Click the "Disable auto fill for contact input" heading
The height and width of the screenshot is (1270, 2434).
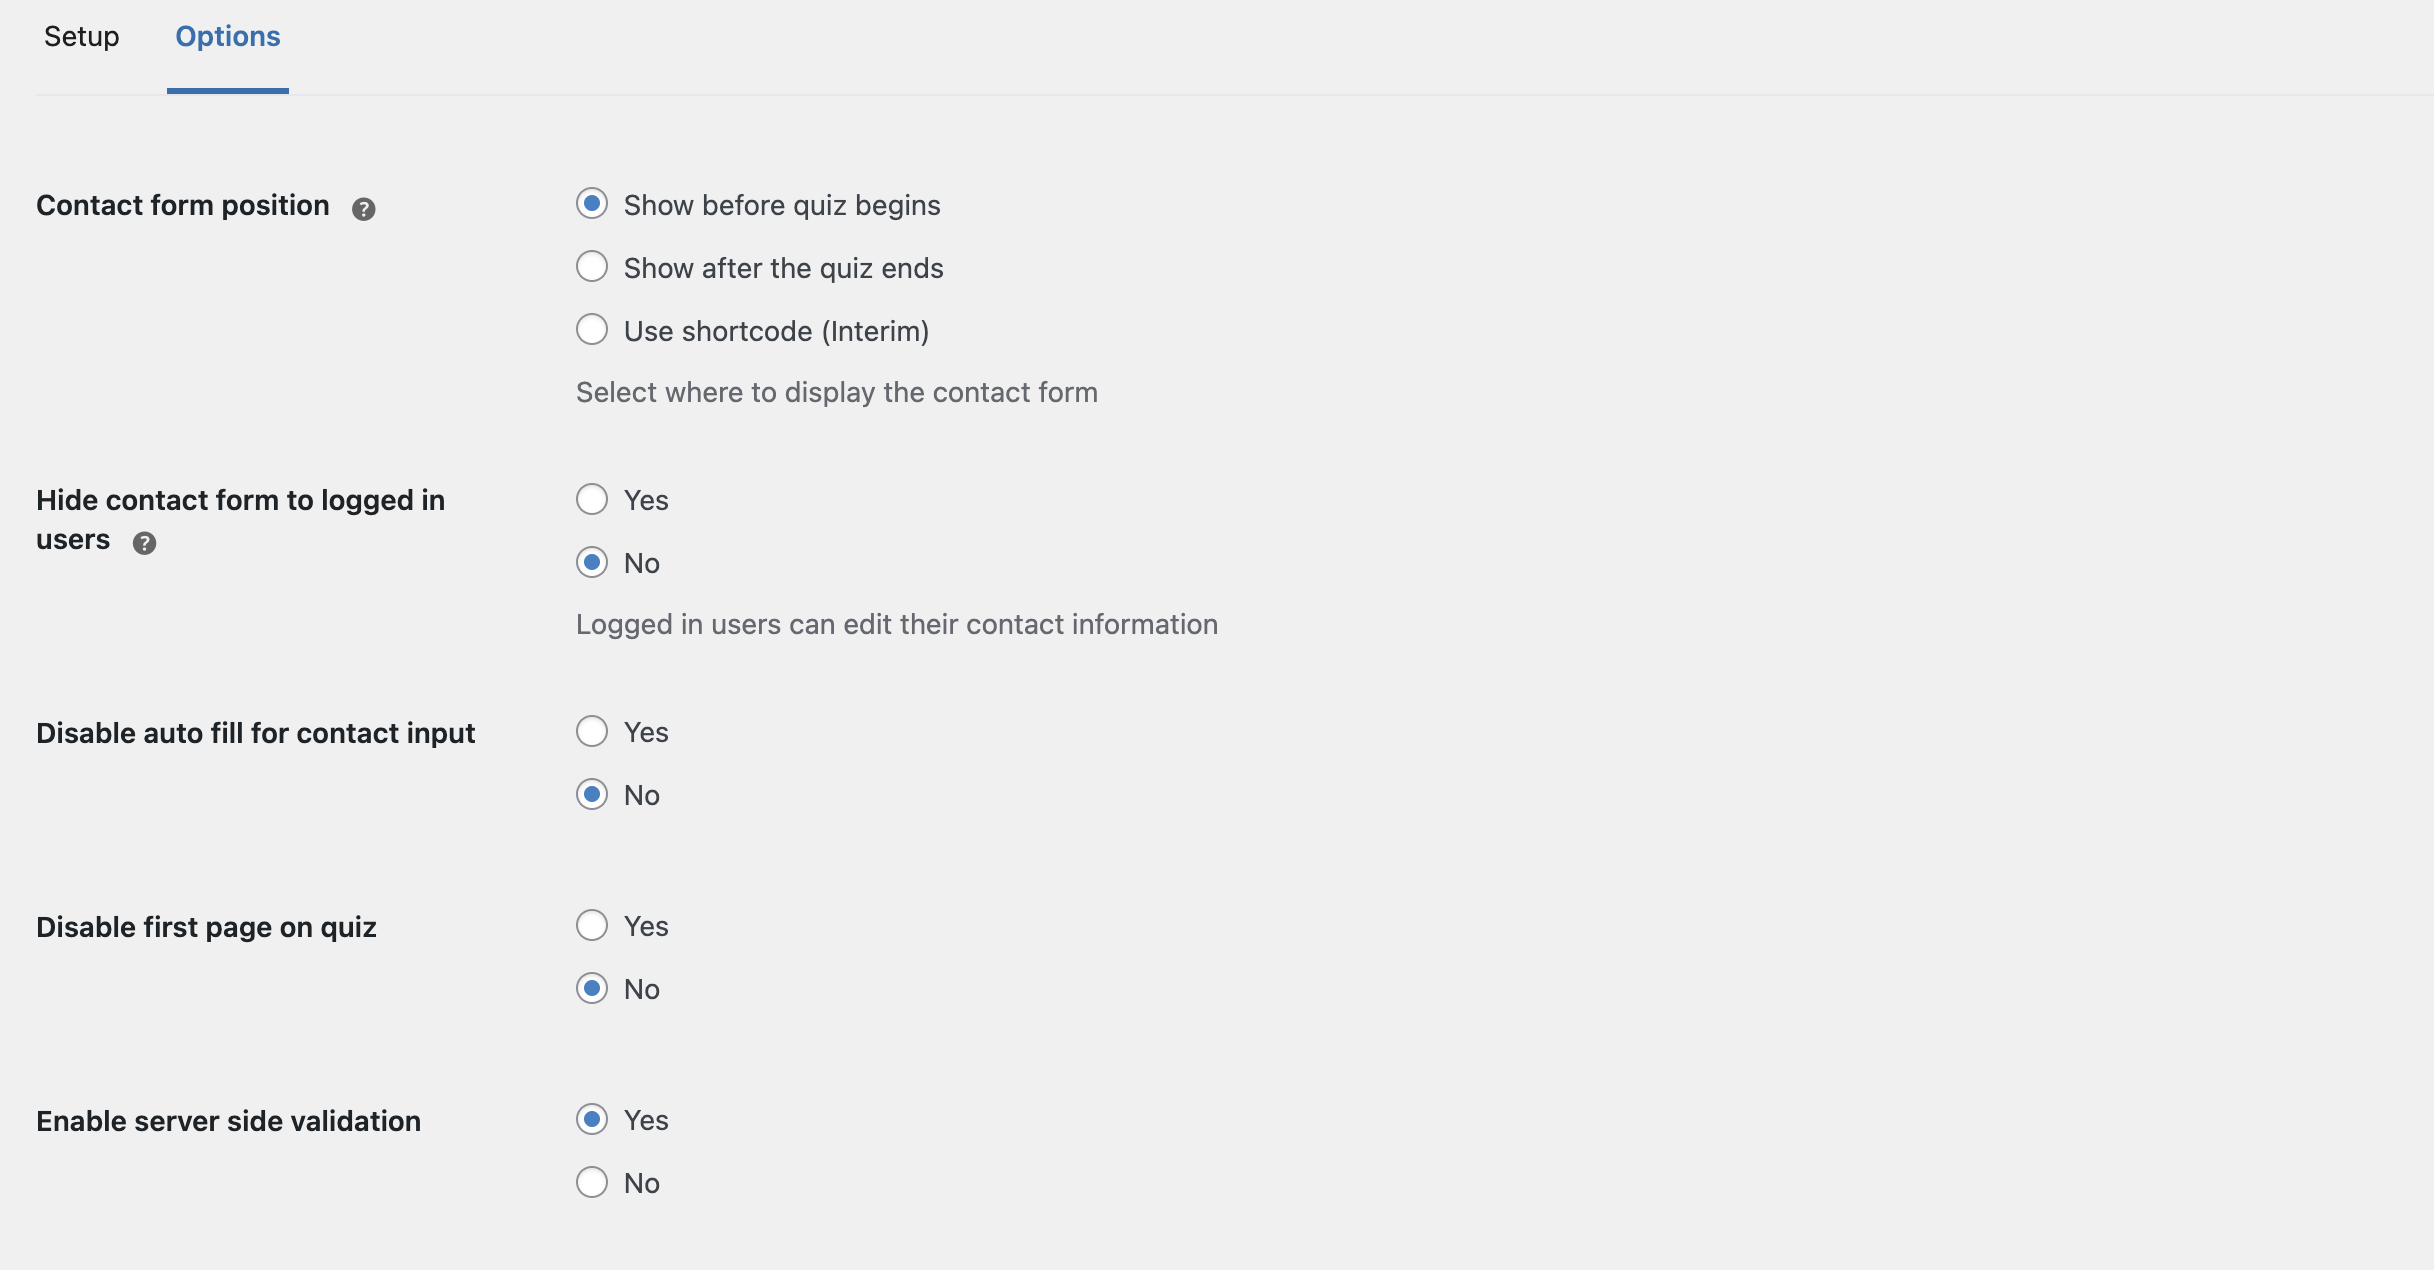tap(255, 733)
